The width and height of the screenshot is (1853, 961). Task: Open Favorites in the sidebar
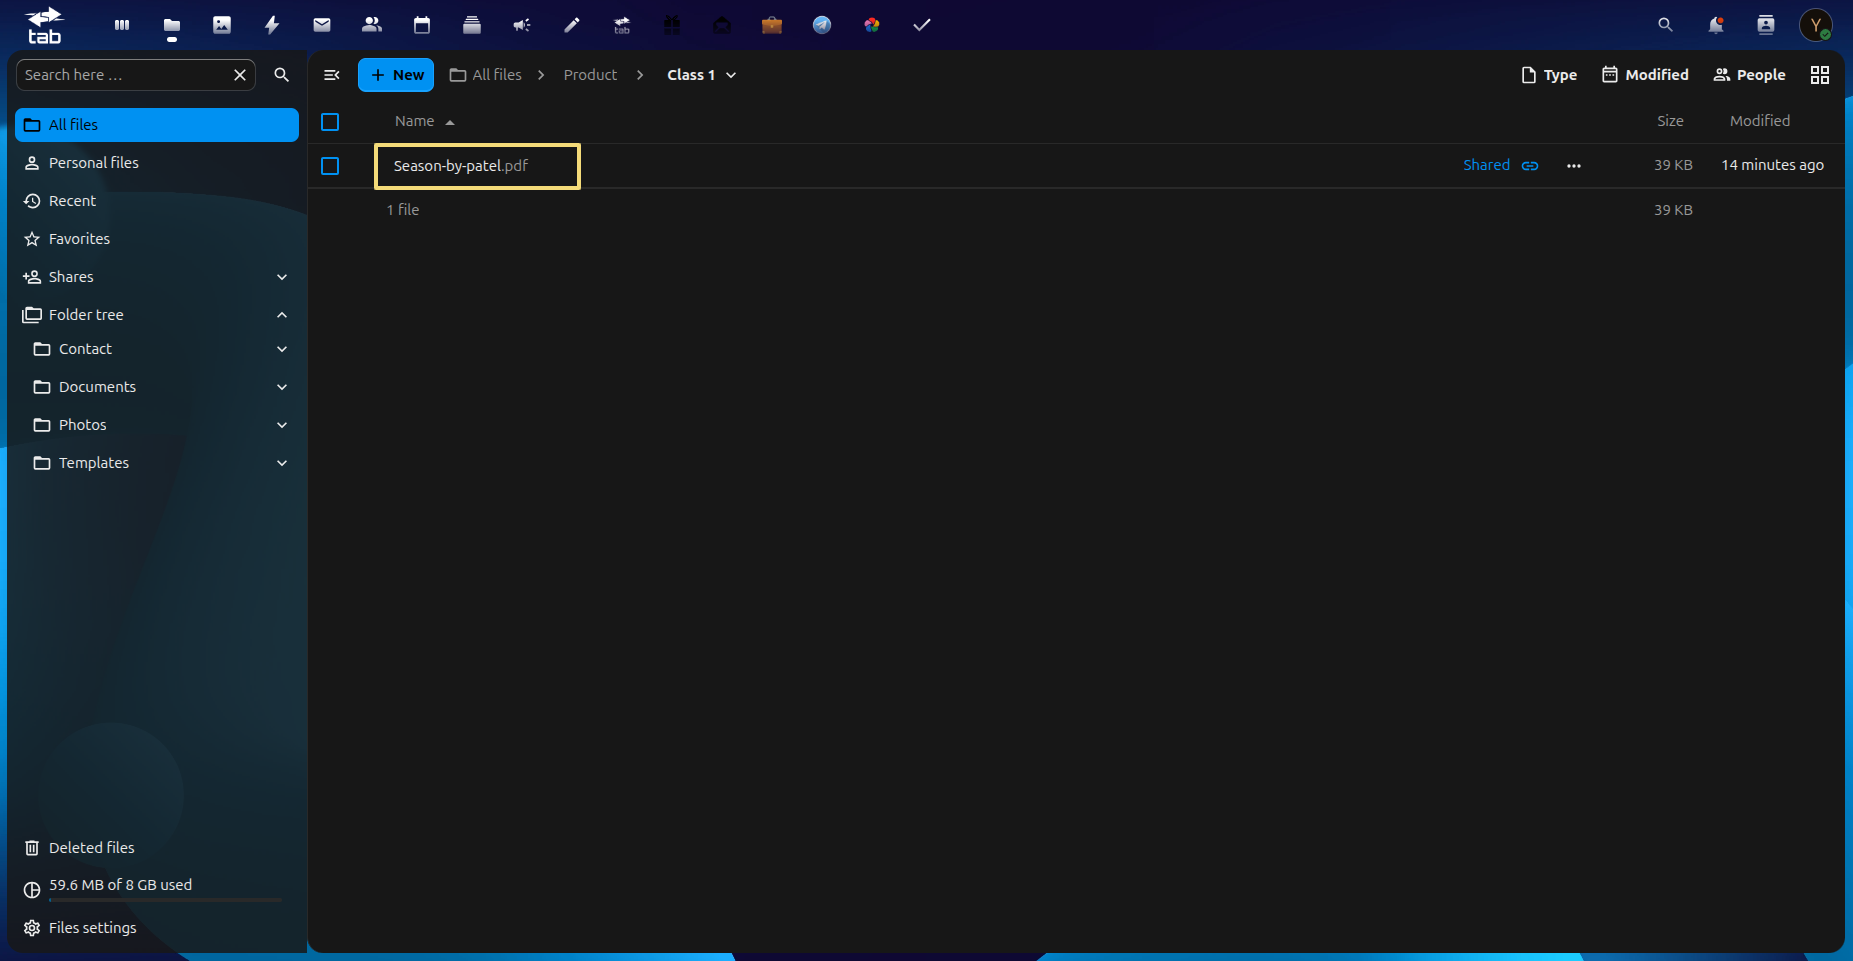coord(157,239)
